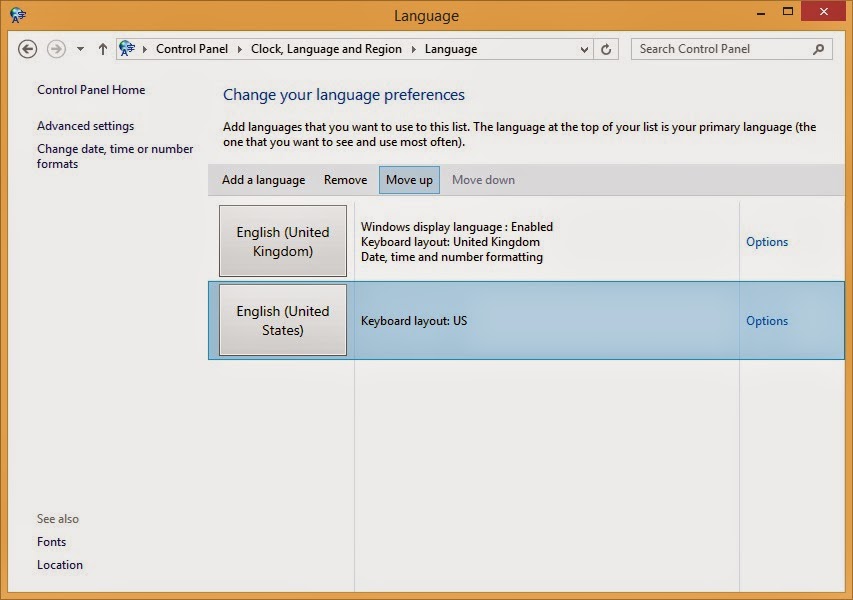The height and width of the screenshot is (600, 853).
Task: Select English (United Kingdom) language tile
Action: tap(283, 241)
